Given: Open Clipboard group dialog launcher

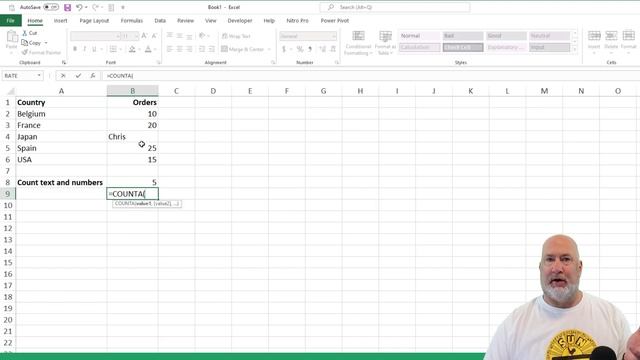Looking at the screenshot, I should pyautogui.click(x=64, y=62).
